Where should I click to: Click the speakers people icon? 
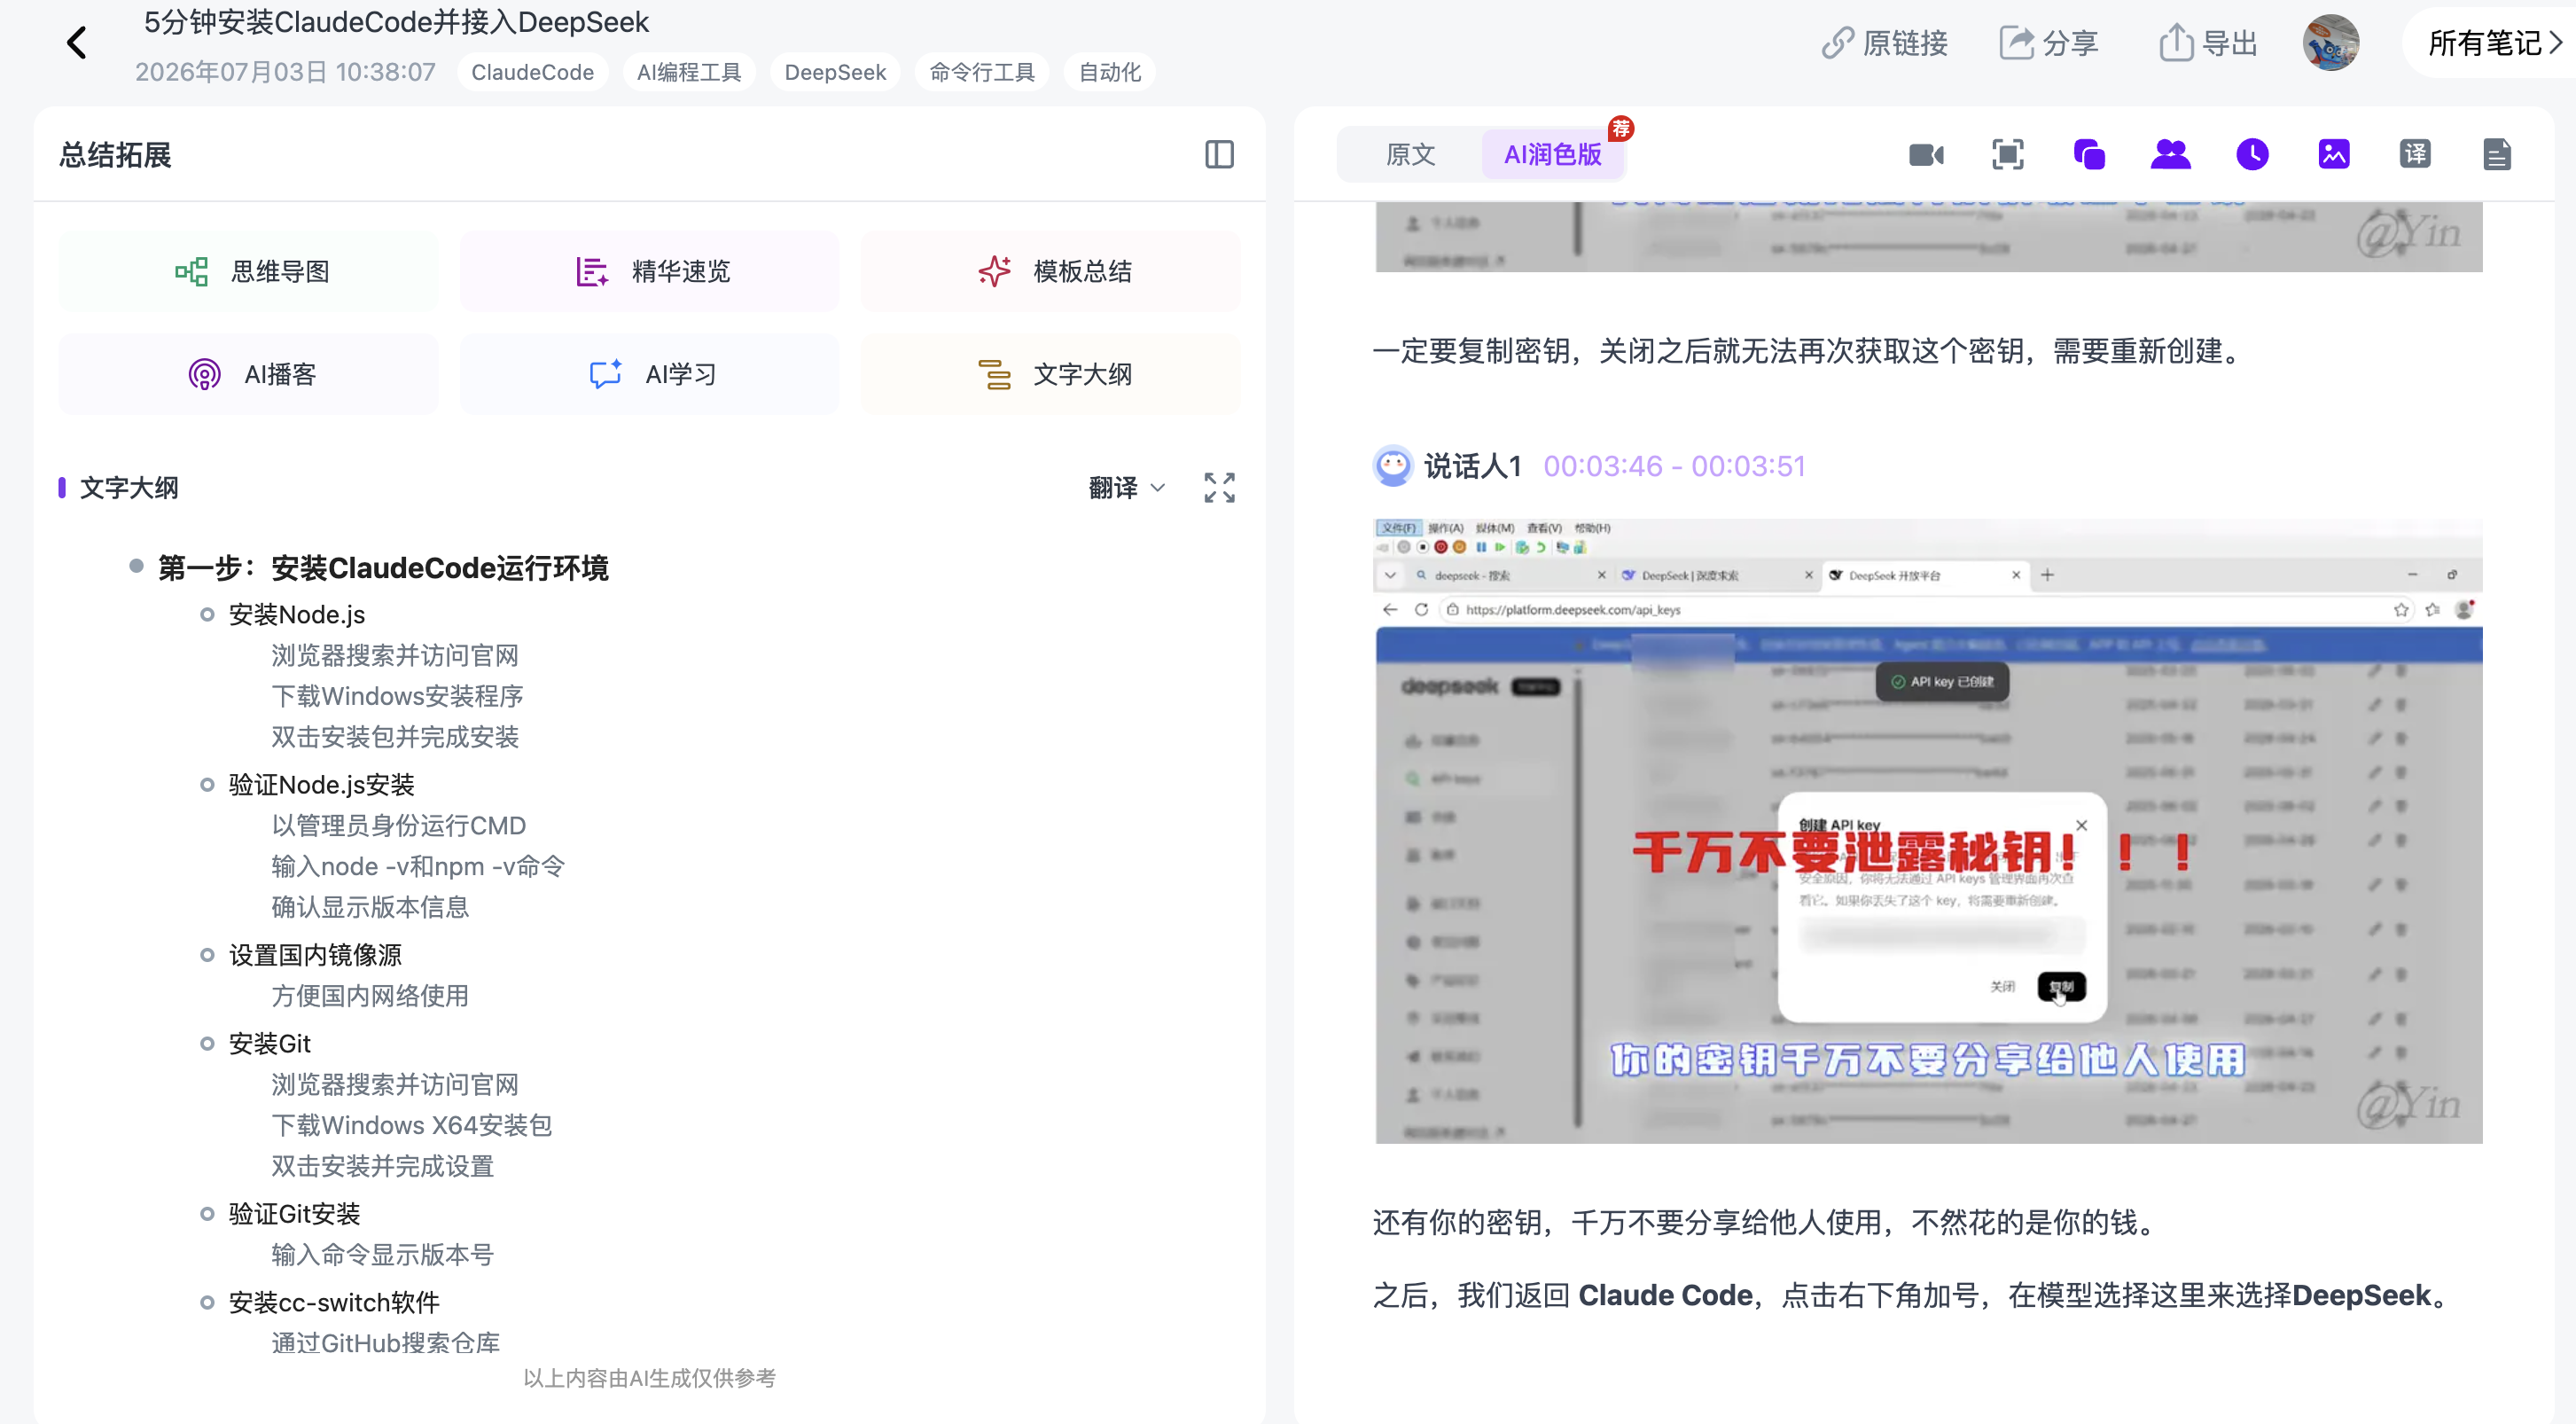point(2170,154)
